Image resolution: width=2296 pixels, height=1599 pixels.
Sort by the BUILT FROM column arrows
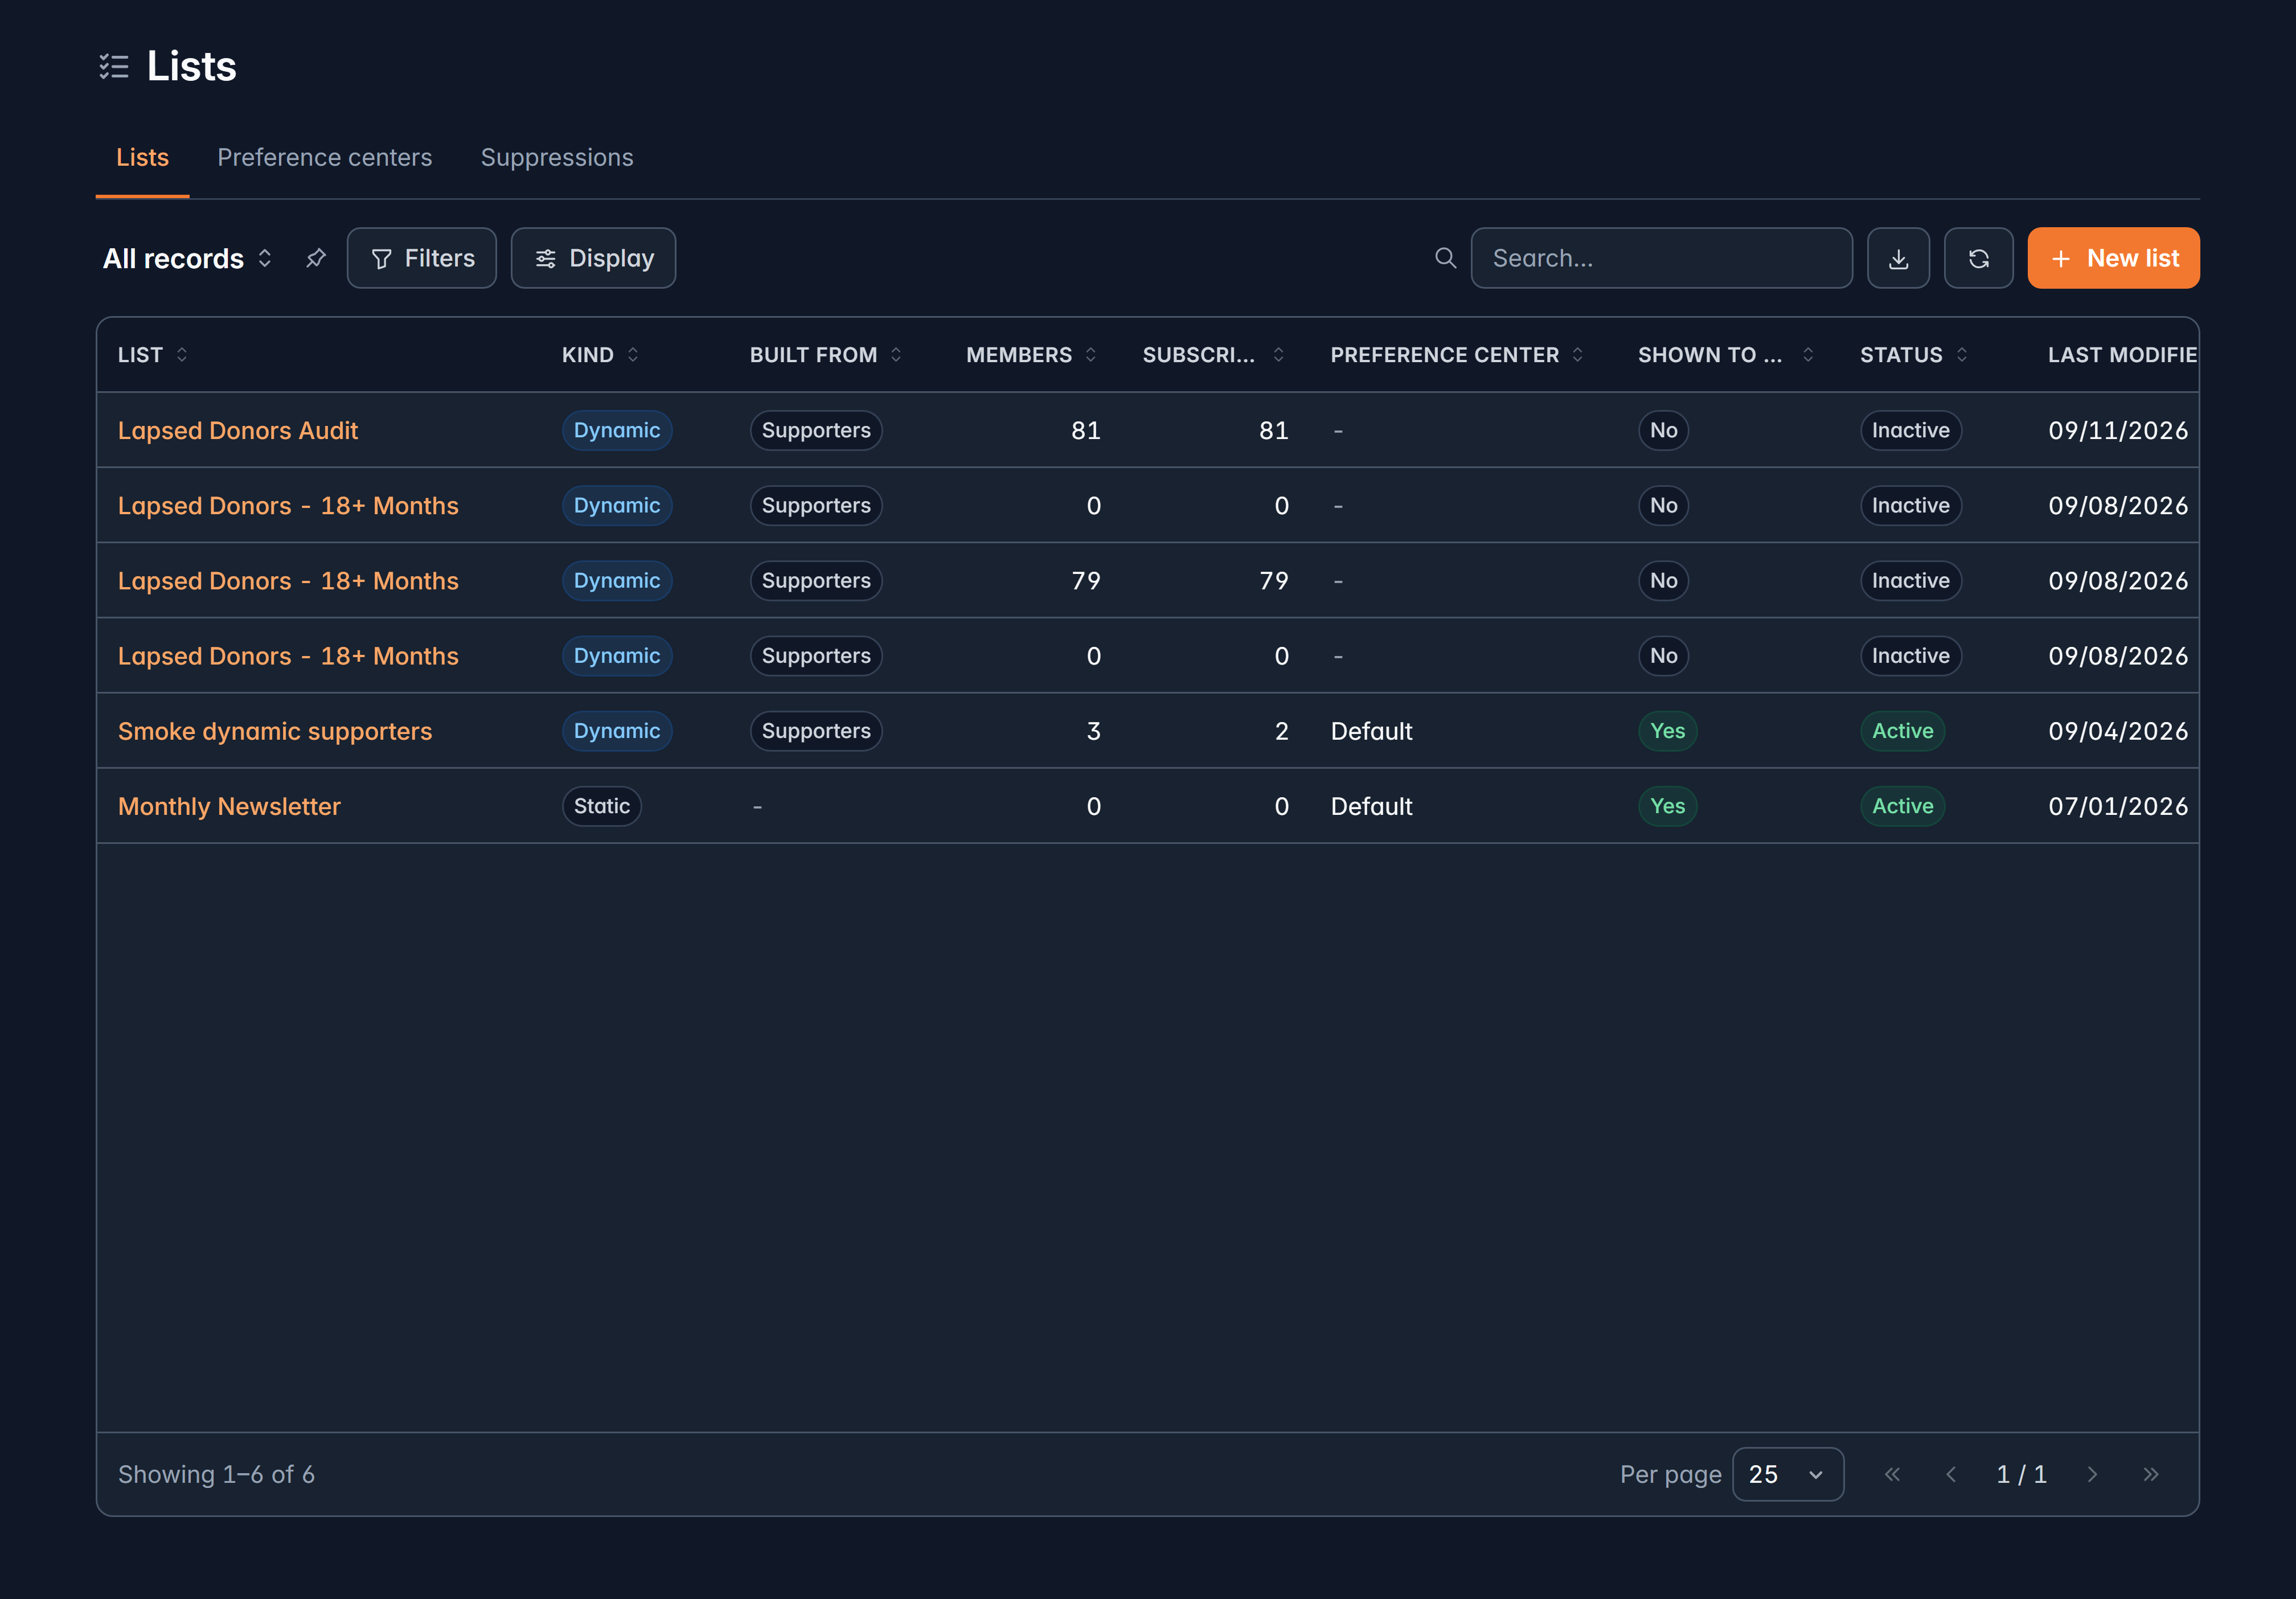(x=896, y=355)
